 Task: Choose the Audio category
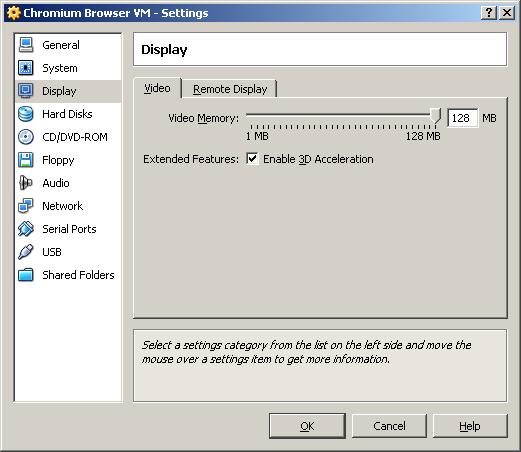[x=56, y=183]
